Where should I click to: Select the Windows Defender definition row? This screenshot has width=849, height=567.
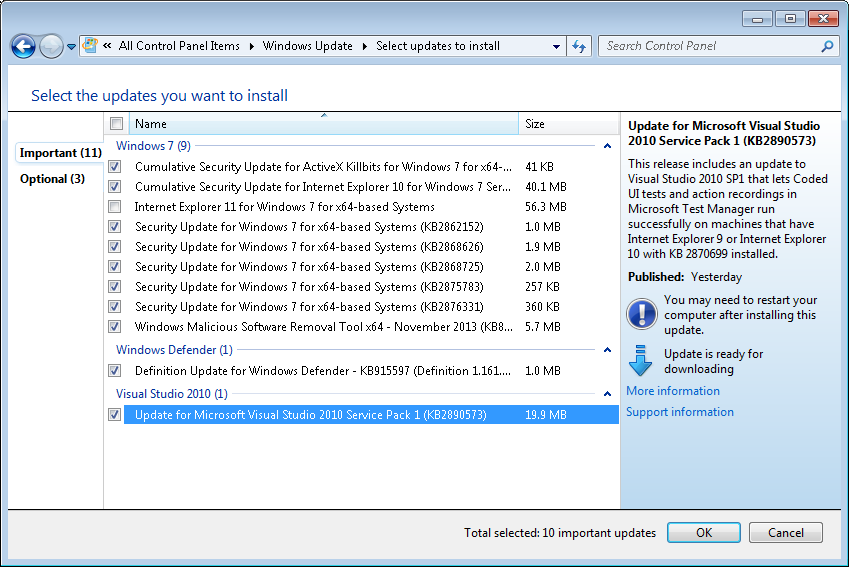371,371
